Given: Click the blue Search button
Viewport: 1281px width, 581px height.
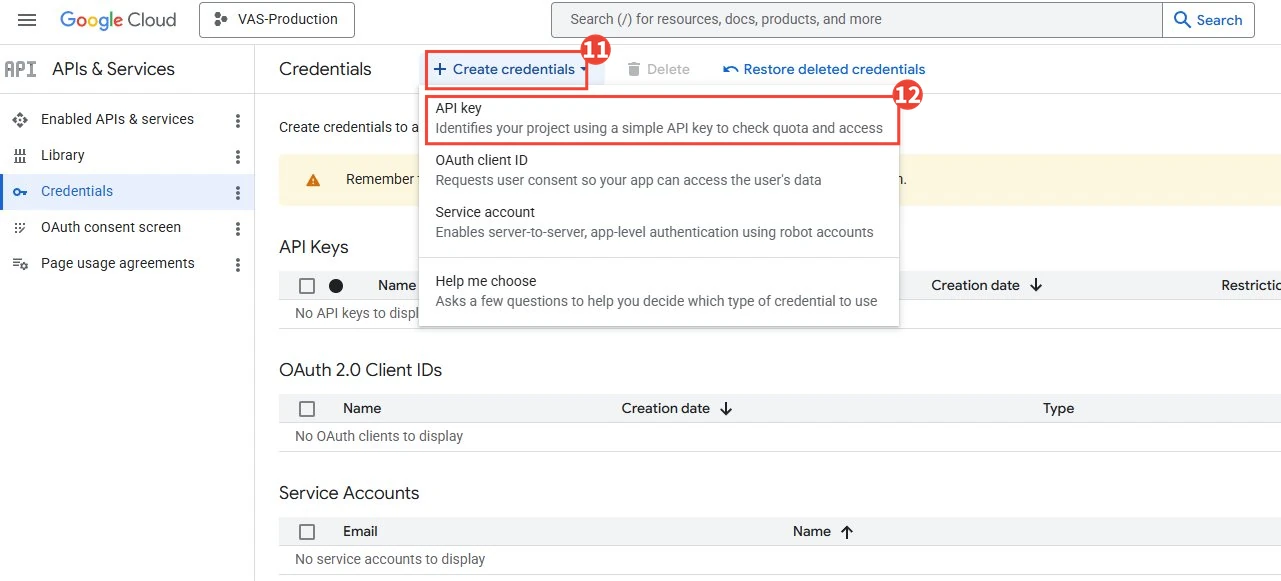Looking at the screenshot, I should click(1208, 20).
